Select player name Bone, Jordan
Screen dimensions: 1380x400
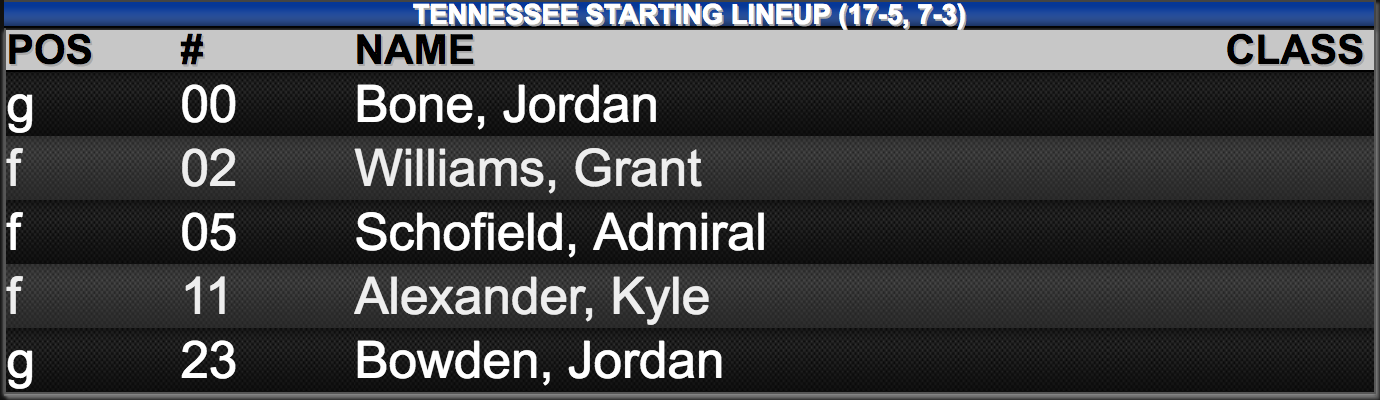pyautogui.click(x=506, y=106)
